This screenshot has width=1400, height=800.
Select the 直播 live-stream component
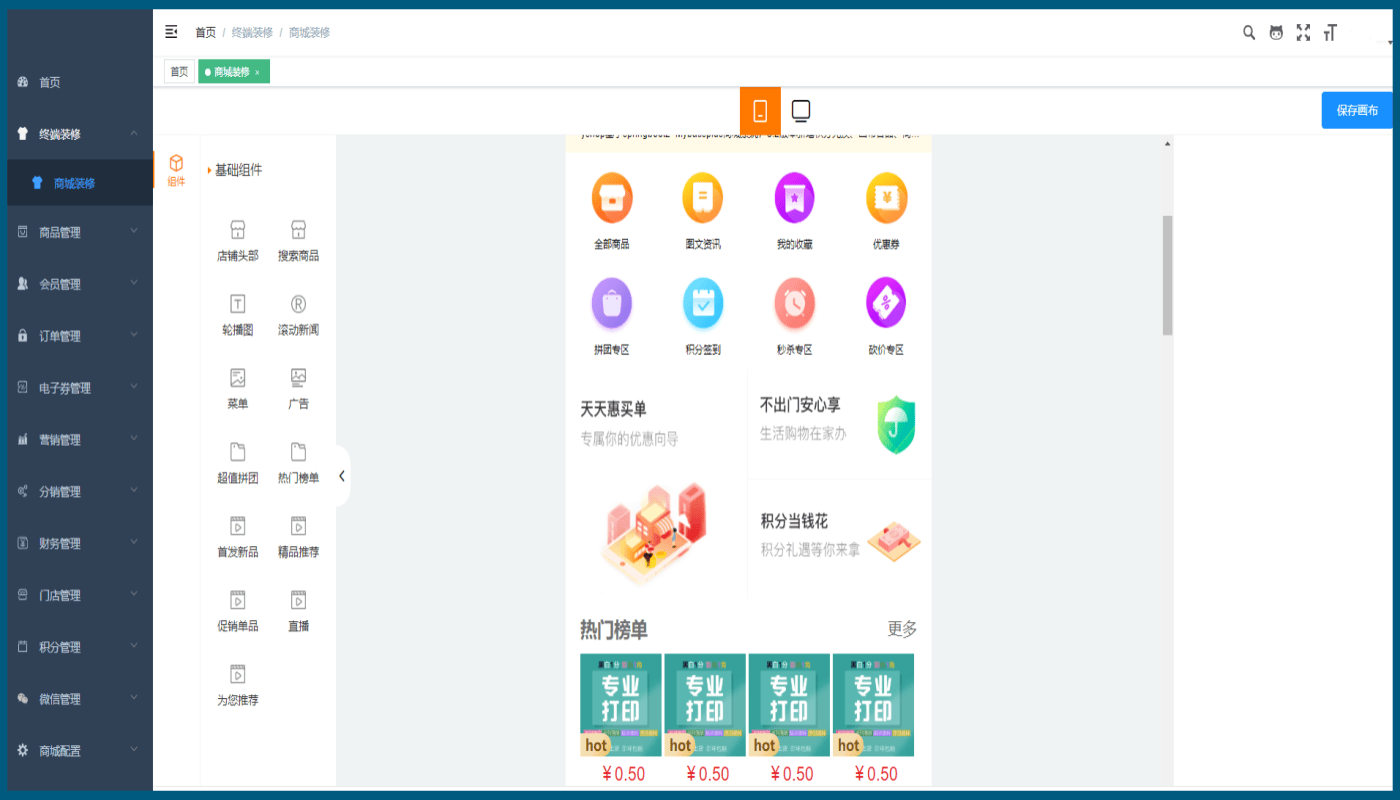coord(298,609)
